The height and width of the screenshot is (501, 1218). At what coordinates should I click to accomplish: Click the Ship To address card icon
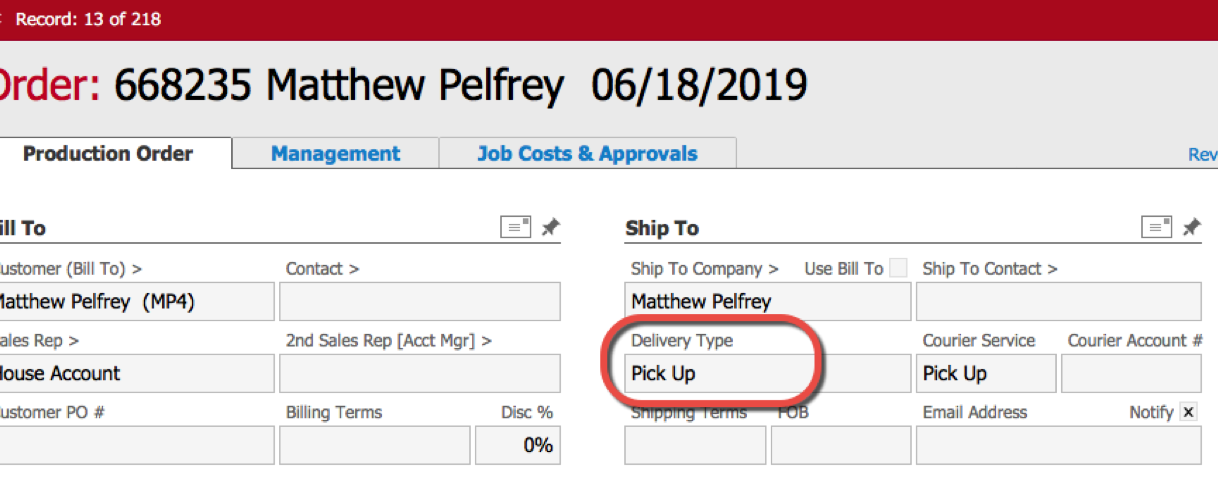pos(1156,227)
